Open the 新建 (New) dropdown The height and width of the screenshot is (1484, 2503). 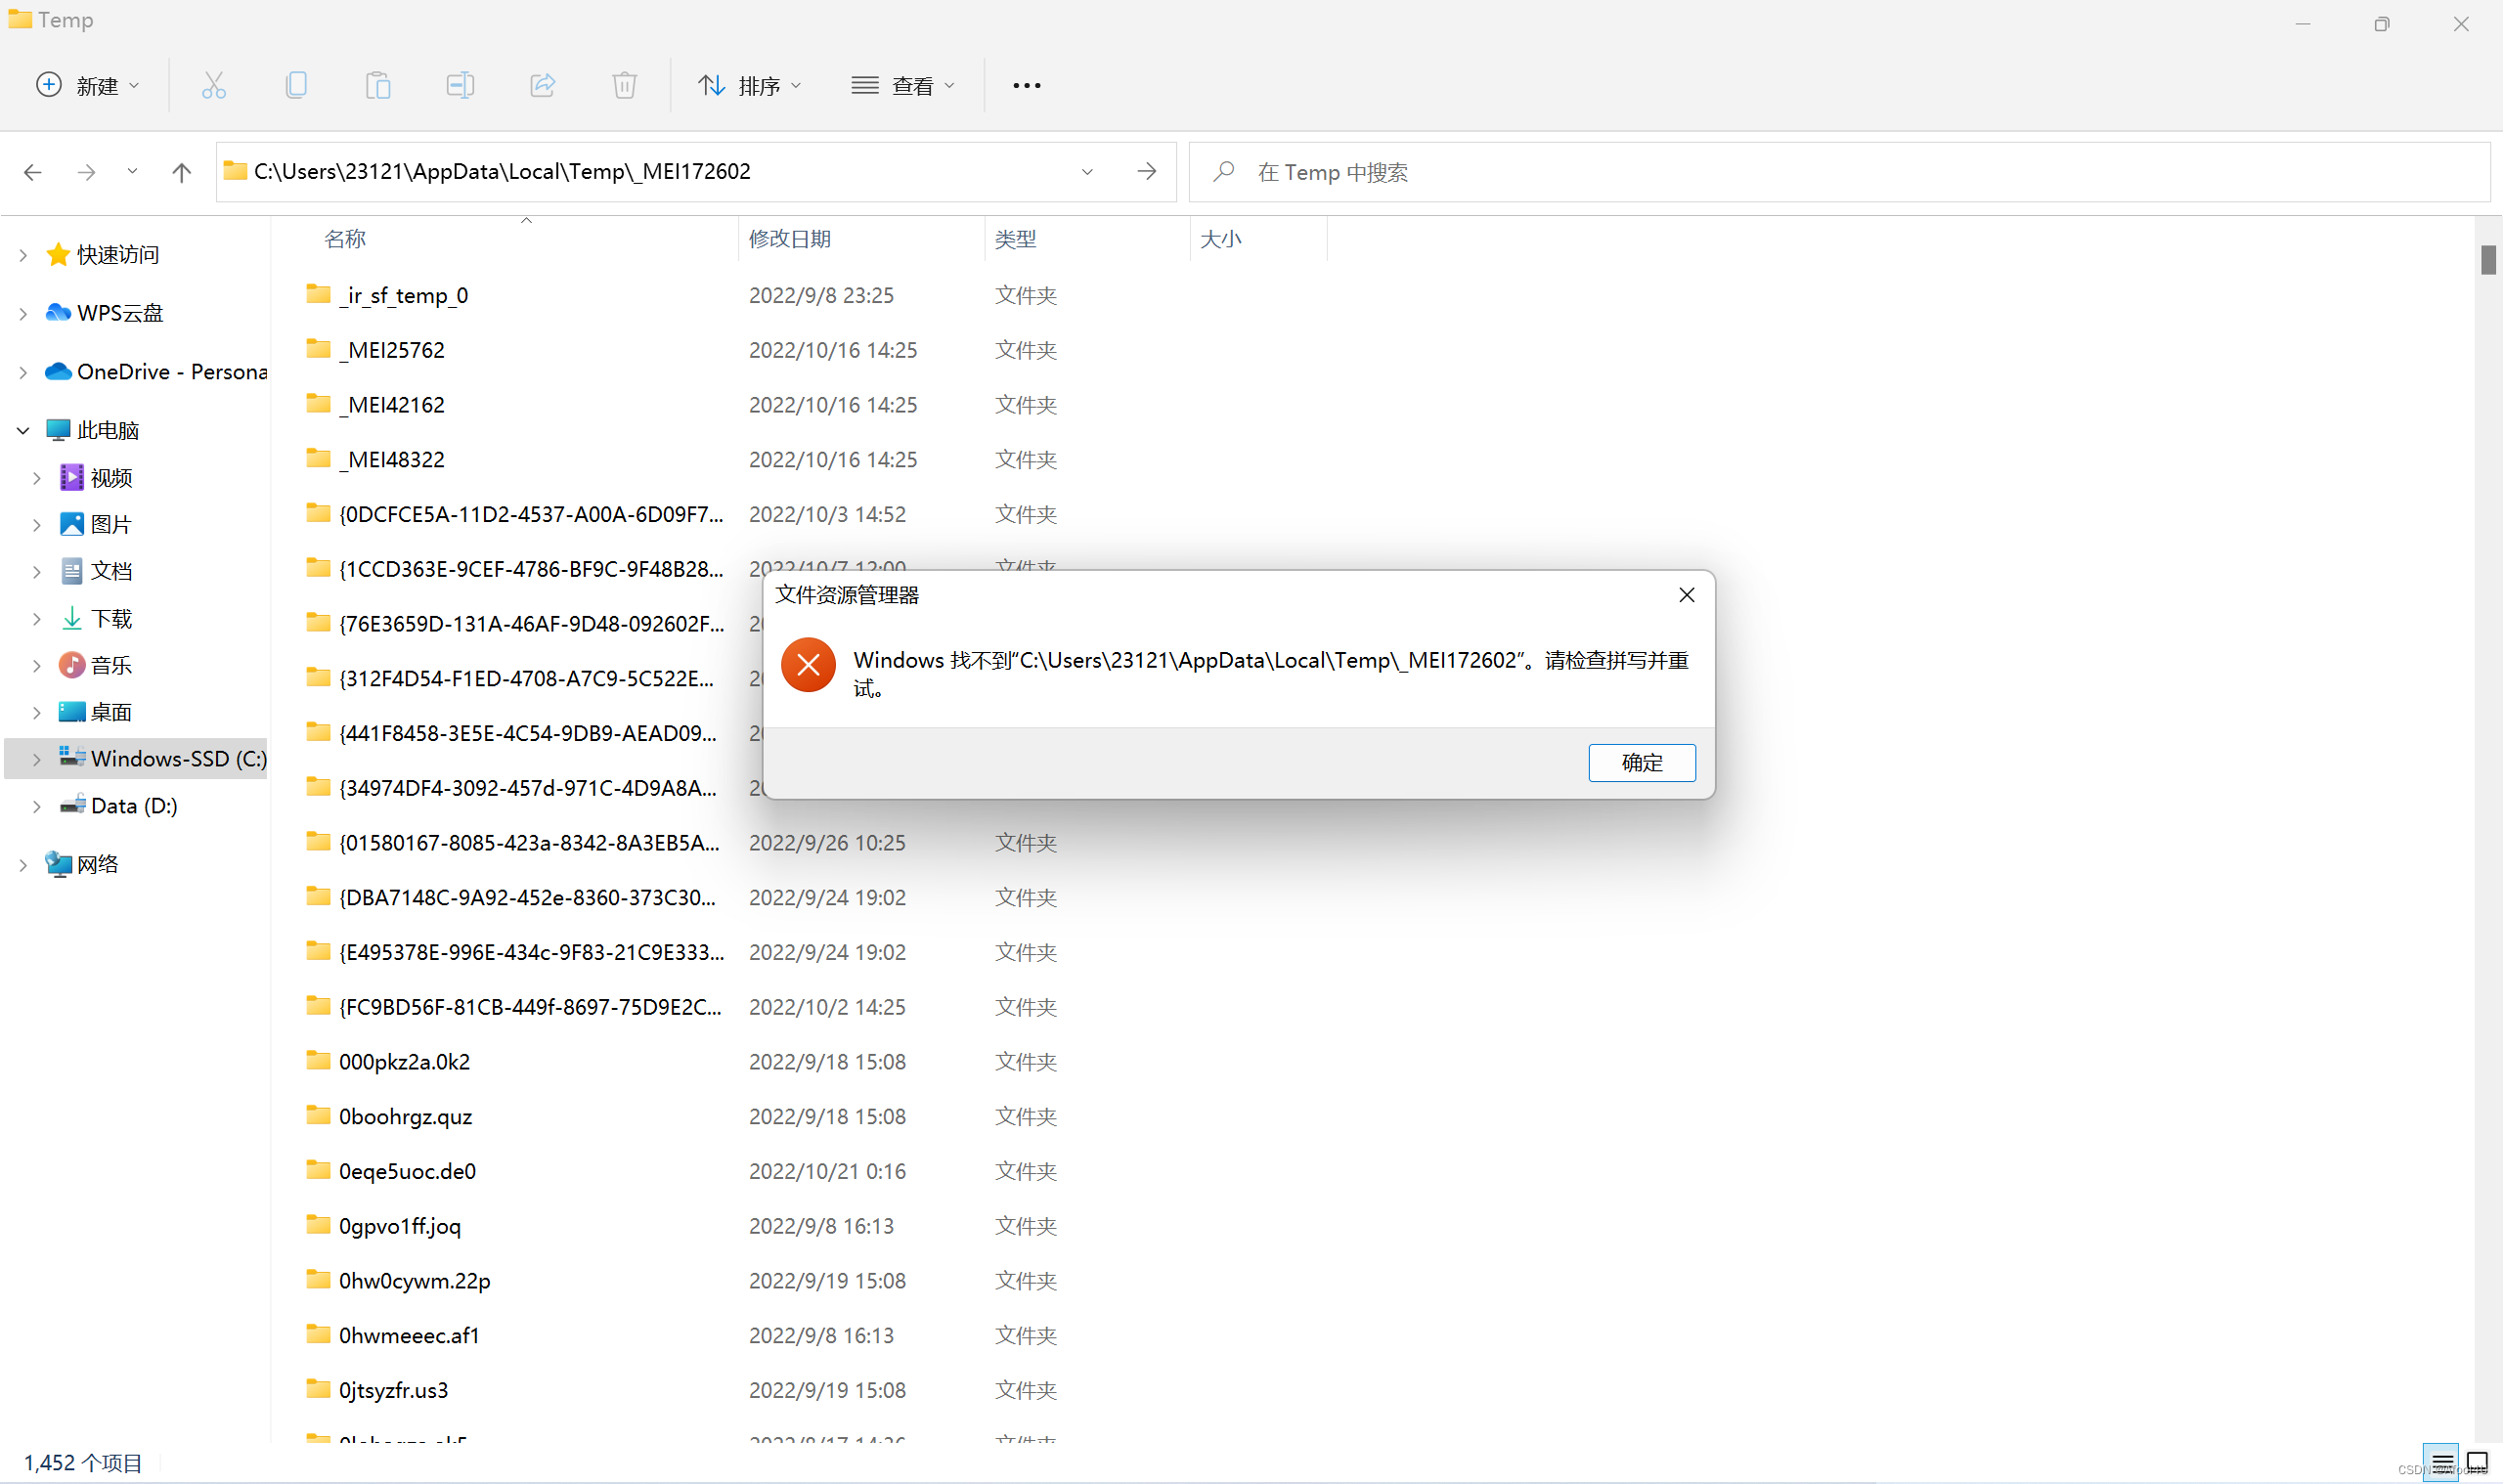[x=88, y=85]
